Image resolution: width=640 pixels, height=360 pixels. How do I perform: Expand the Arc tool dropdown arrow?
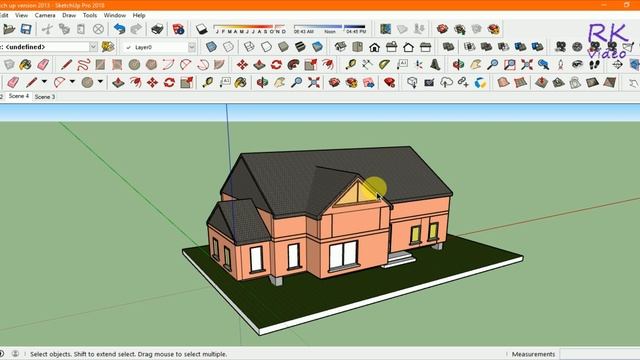click(72, 82)
